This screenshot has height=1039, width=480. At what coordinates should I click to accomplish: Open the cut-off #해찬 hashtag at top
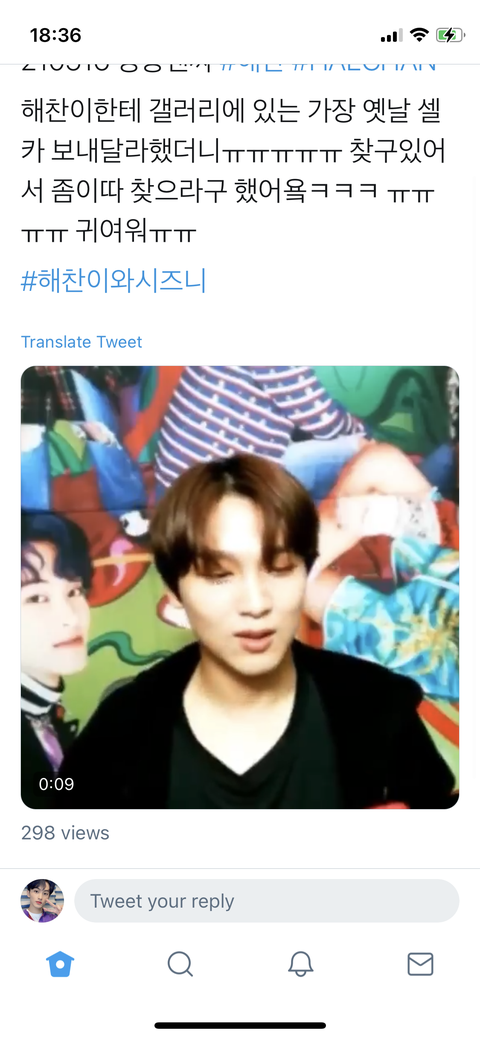coord(253,68)
